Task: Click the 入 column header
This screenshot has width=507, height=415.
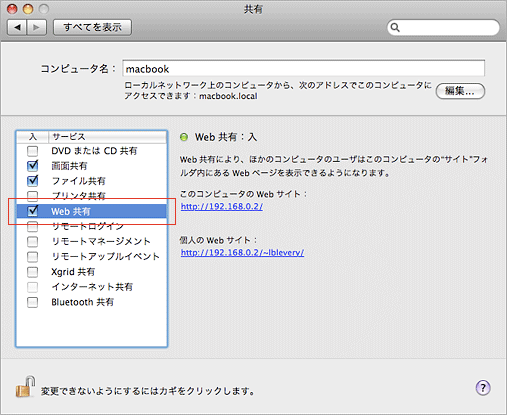Action: pos(33,137)
